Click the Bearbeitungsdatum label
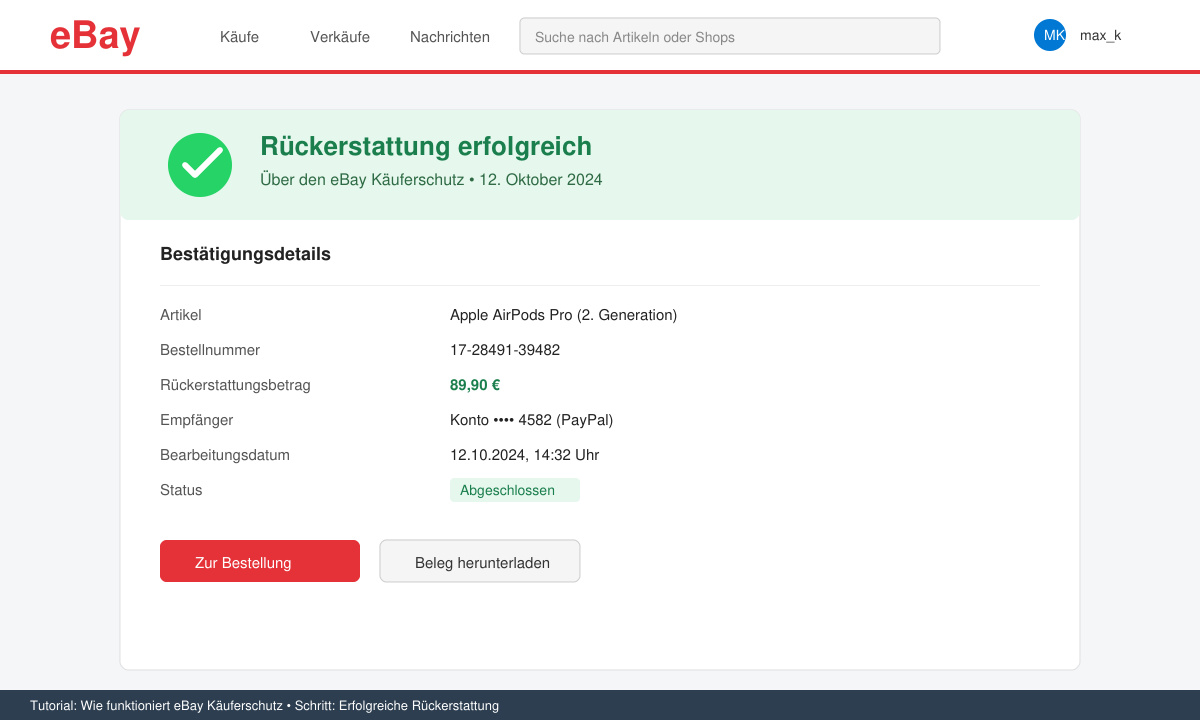1200x720 pixels. (225, 455)
